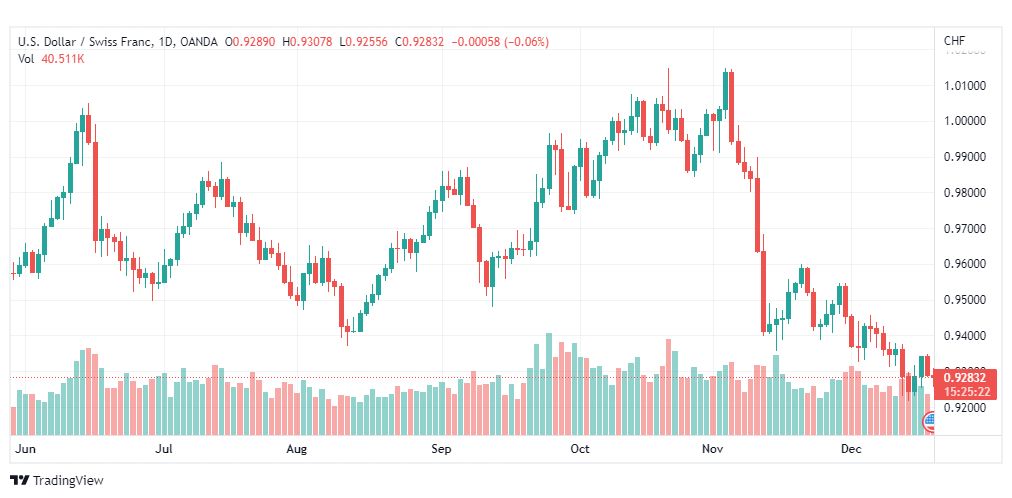Click the 1.00000 level on price scale

pyautogui.click(x=964, y=121)
